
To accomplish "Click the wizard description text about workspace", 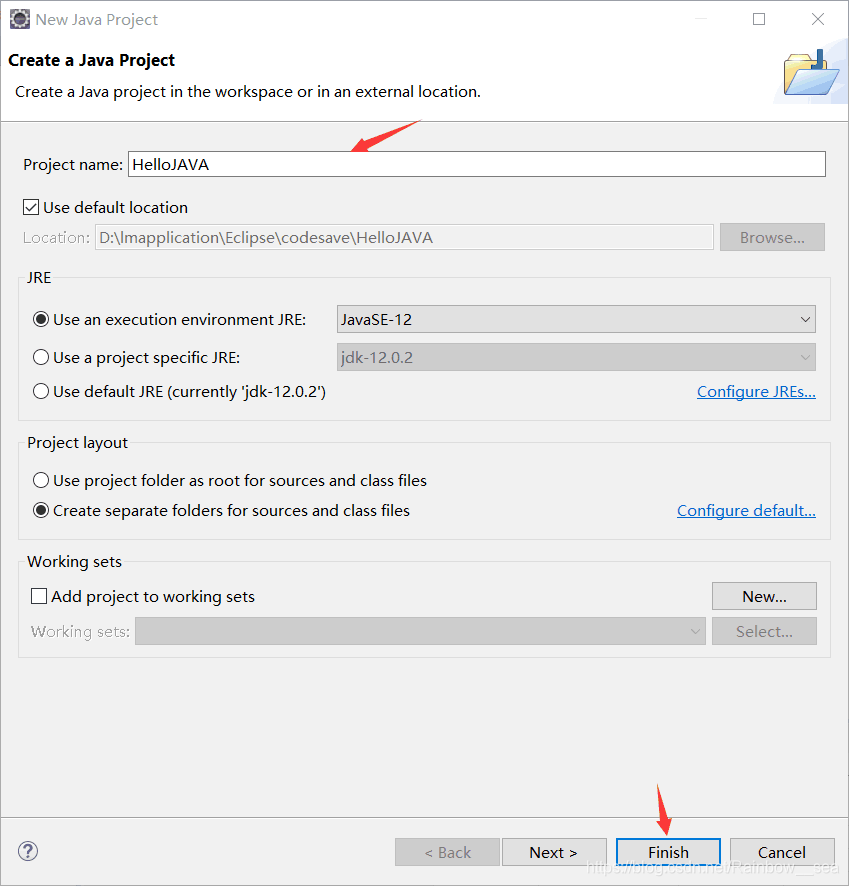I will click(x=248, y=92).
